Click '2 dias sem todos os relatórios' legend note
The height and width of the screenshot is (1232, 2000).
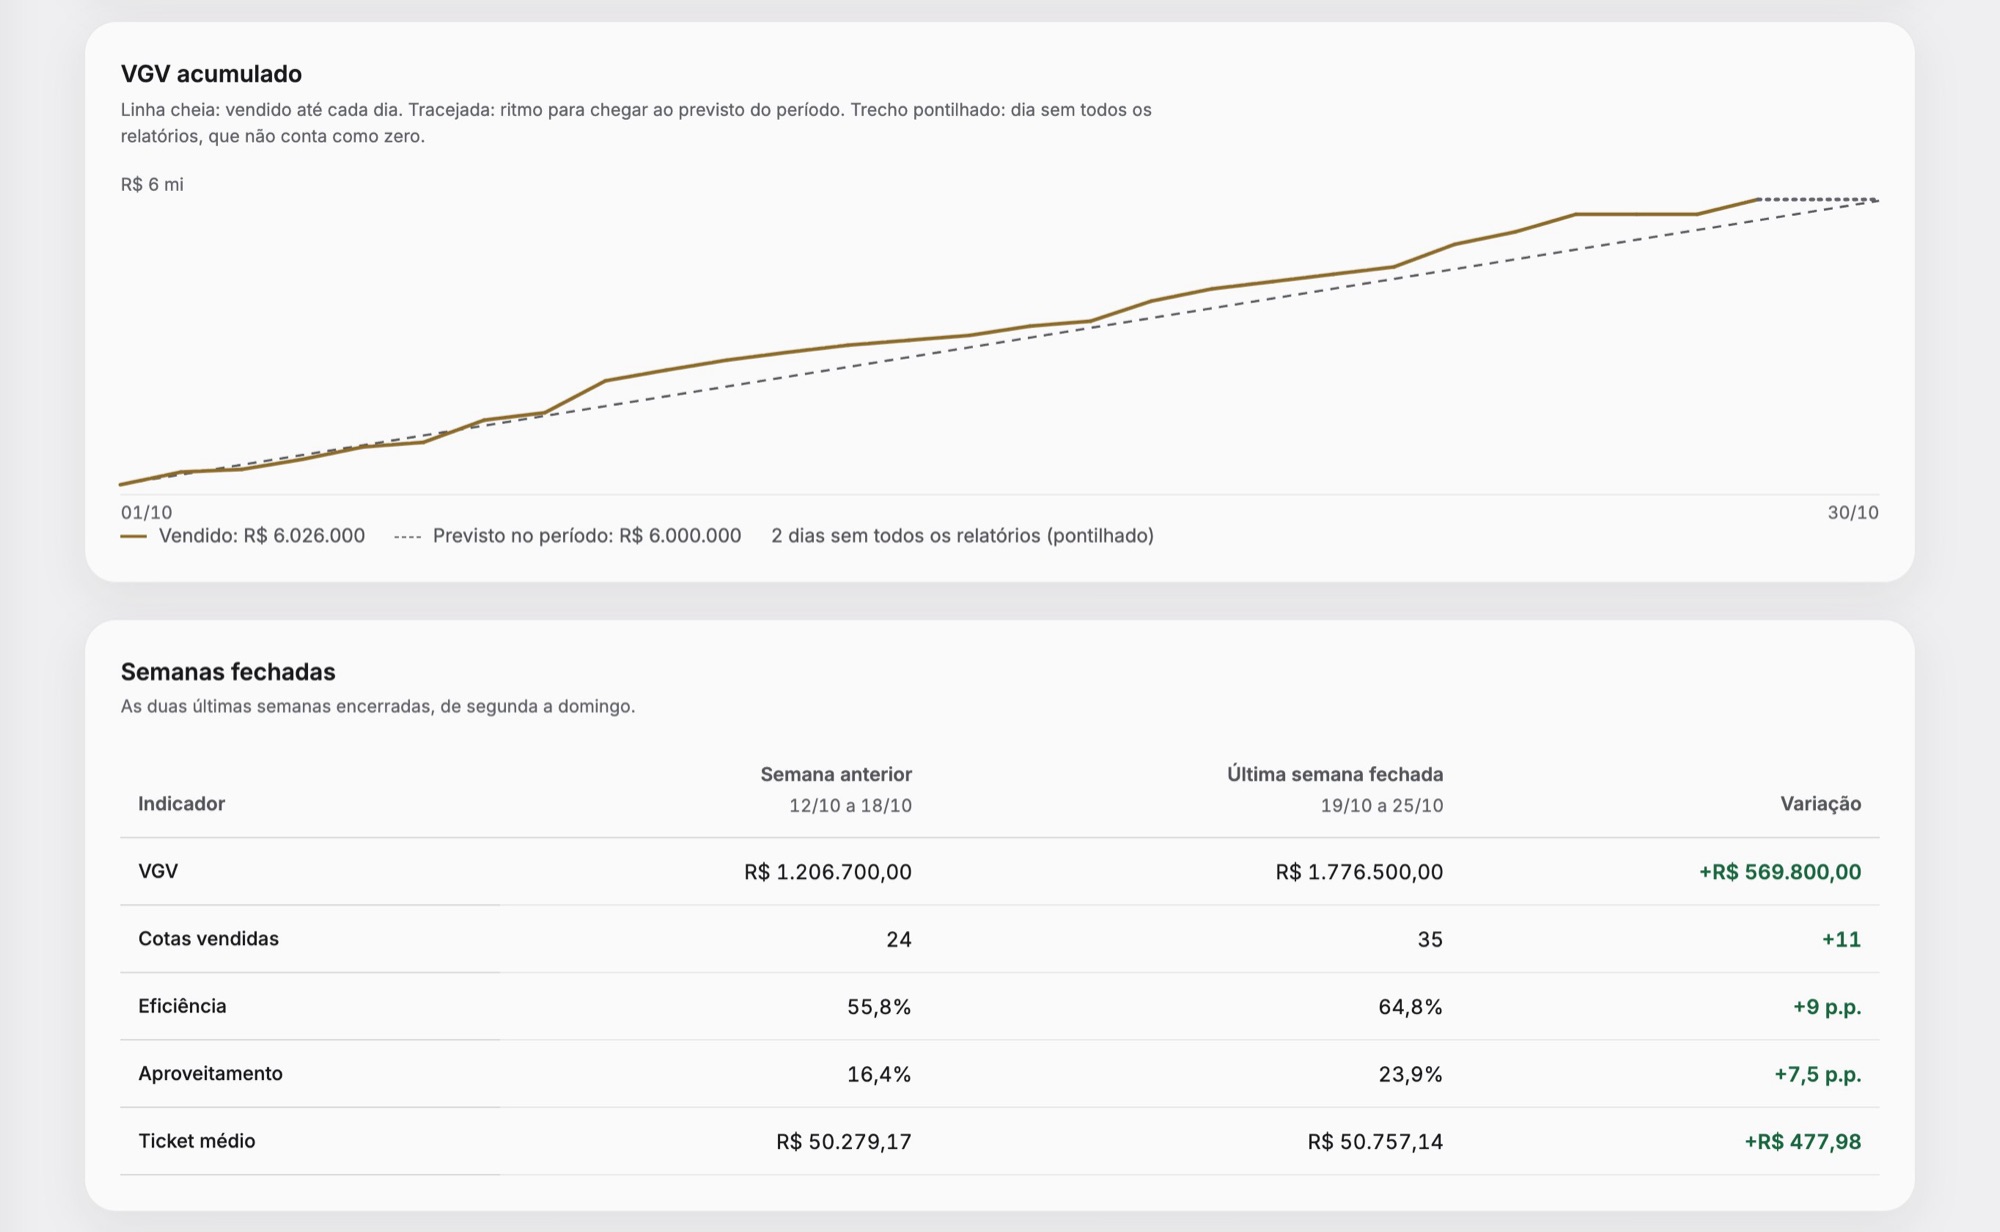pyautogui.click(x=962, y=536)
